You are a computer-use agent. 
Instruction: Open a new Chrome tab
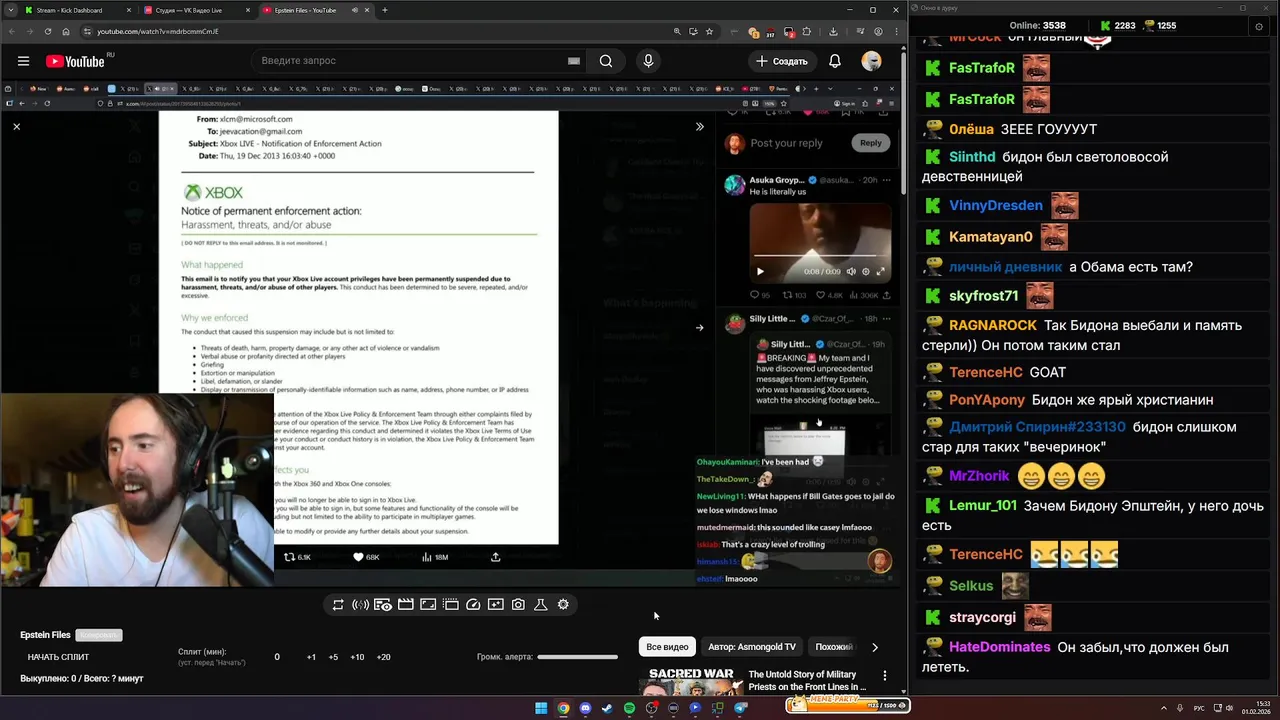point(385,10)
